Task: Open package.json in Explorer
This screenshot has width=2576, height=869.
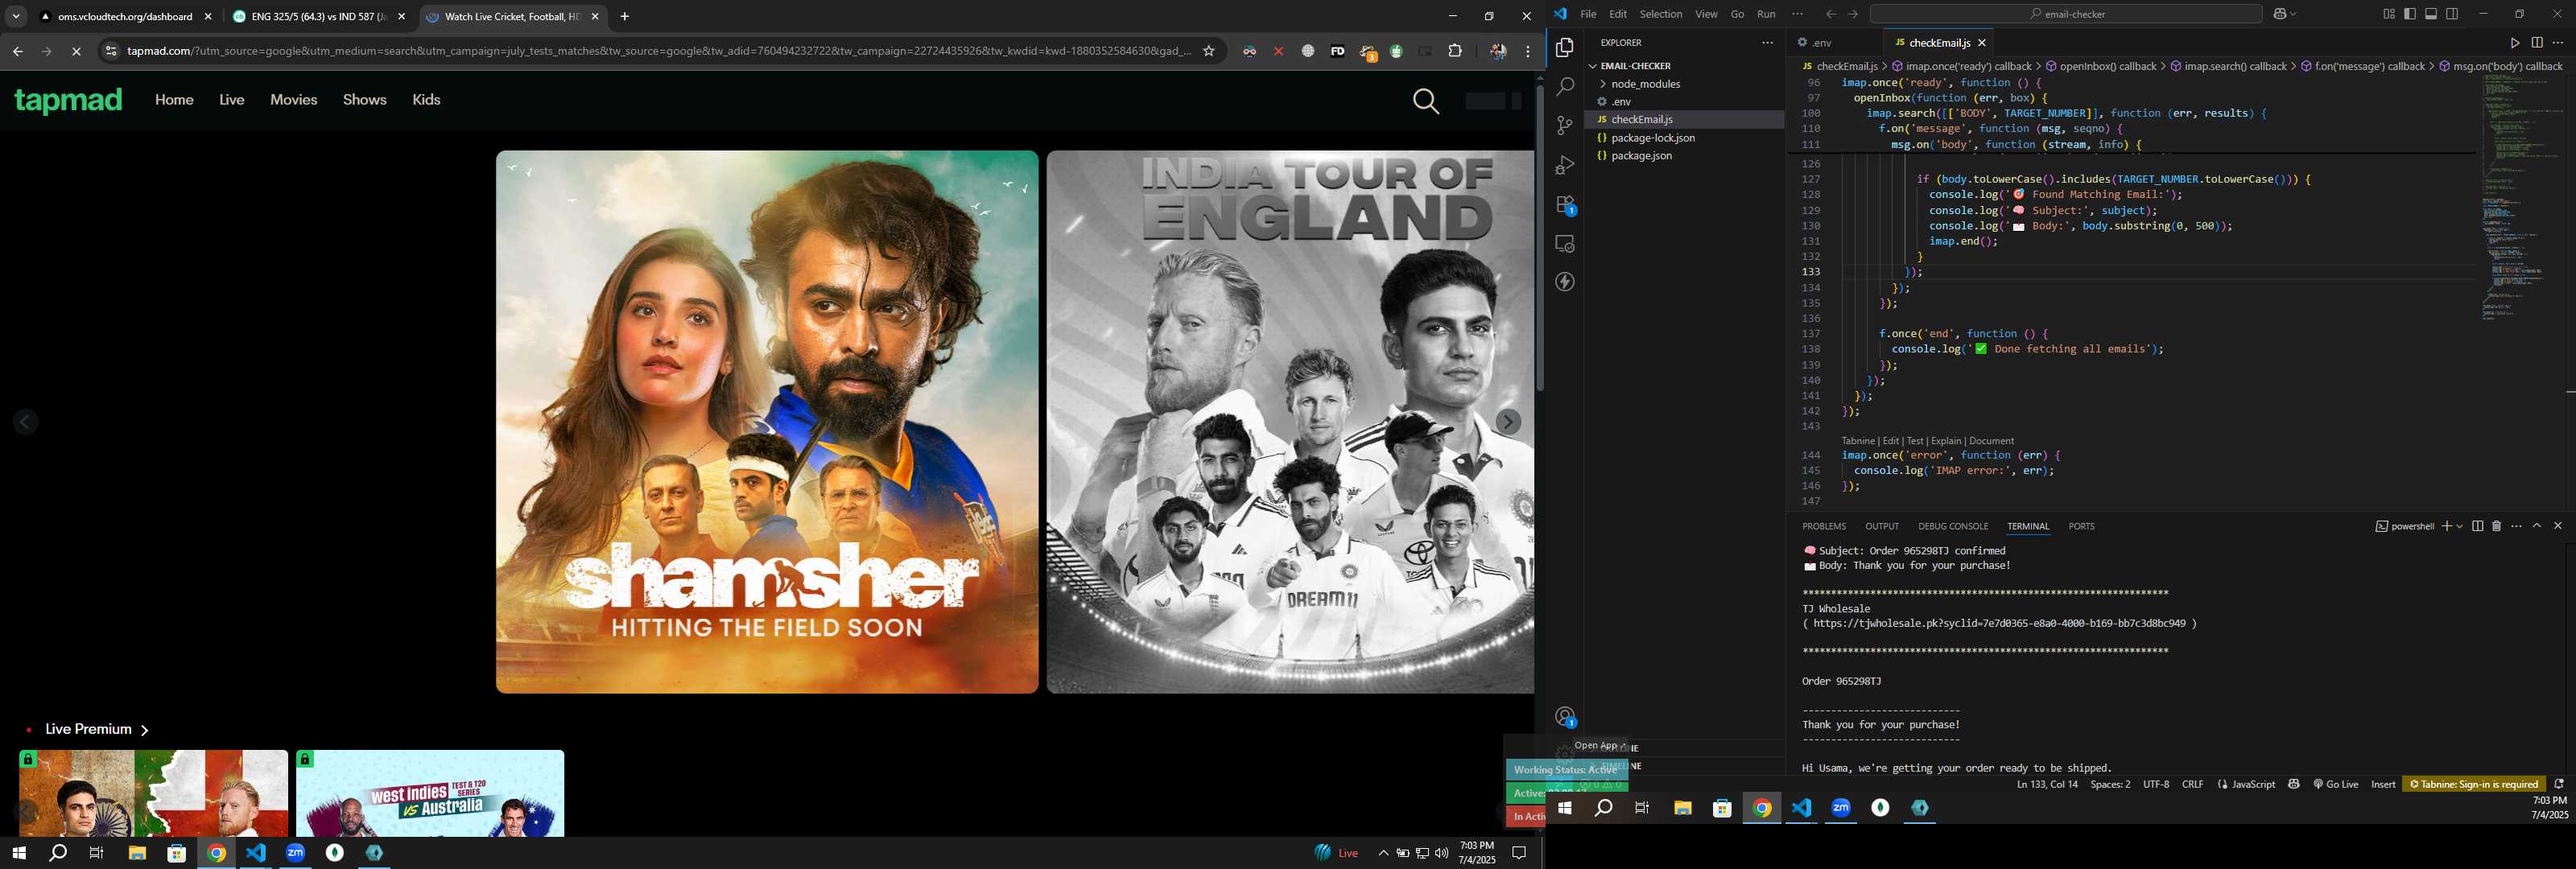Action: pos(1640,156)
